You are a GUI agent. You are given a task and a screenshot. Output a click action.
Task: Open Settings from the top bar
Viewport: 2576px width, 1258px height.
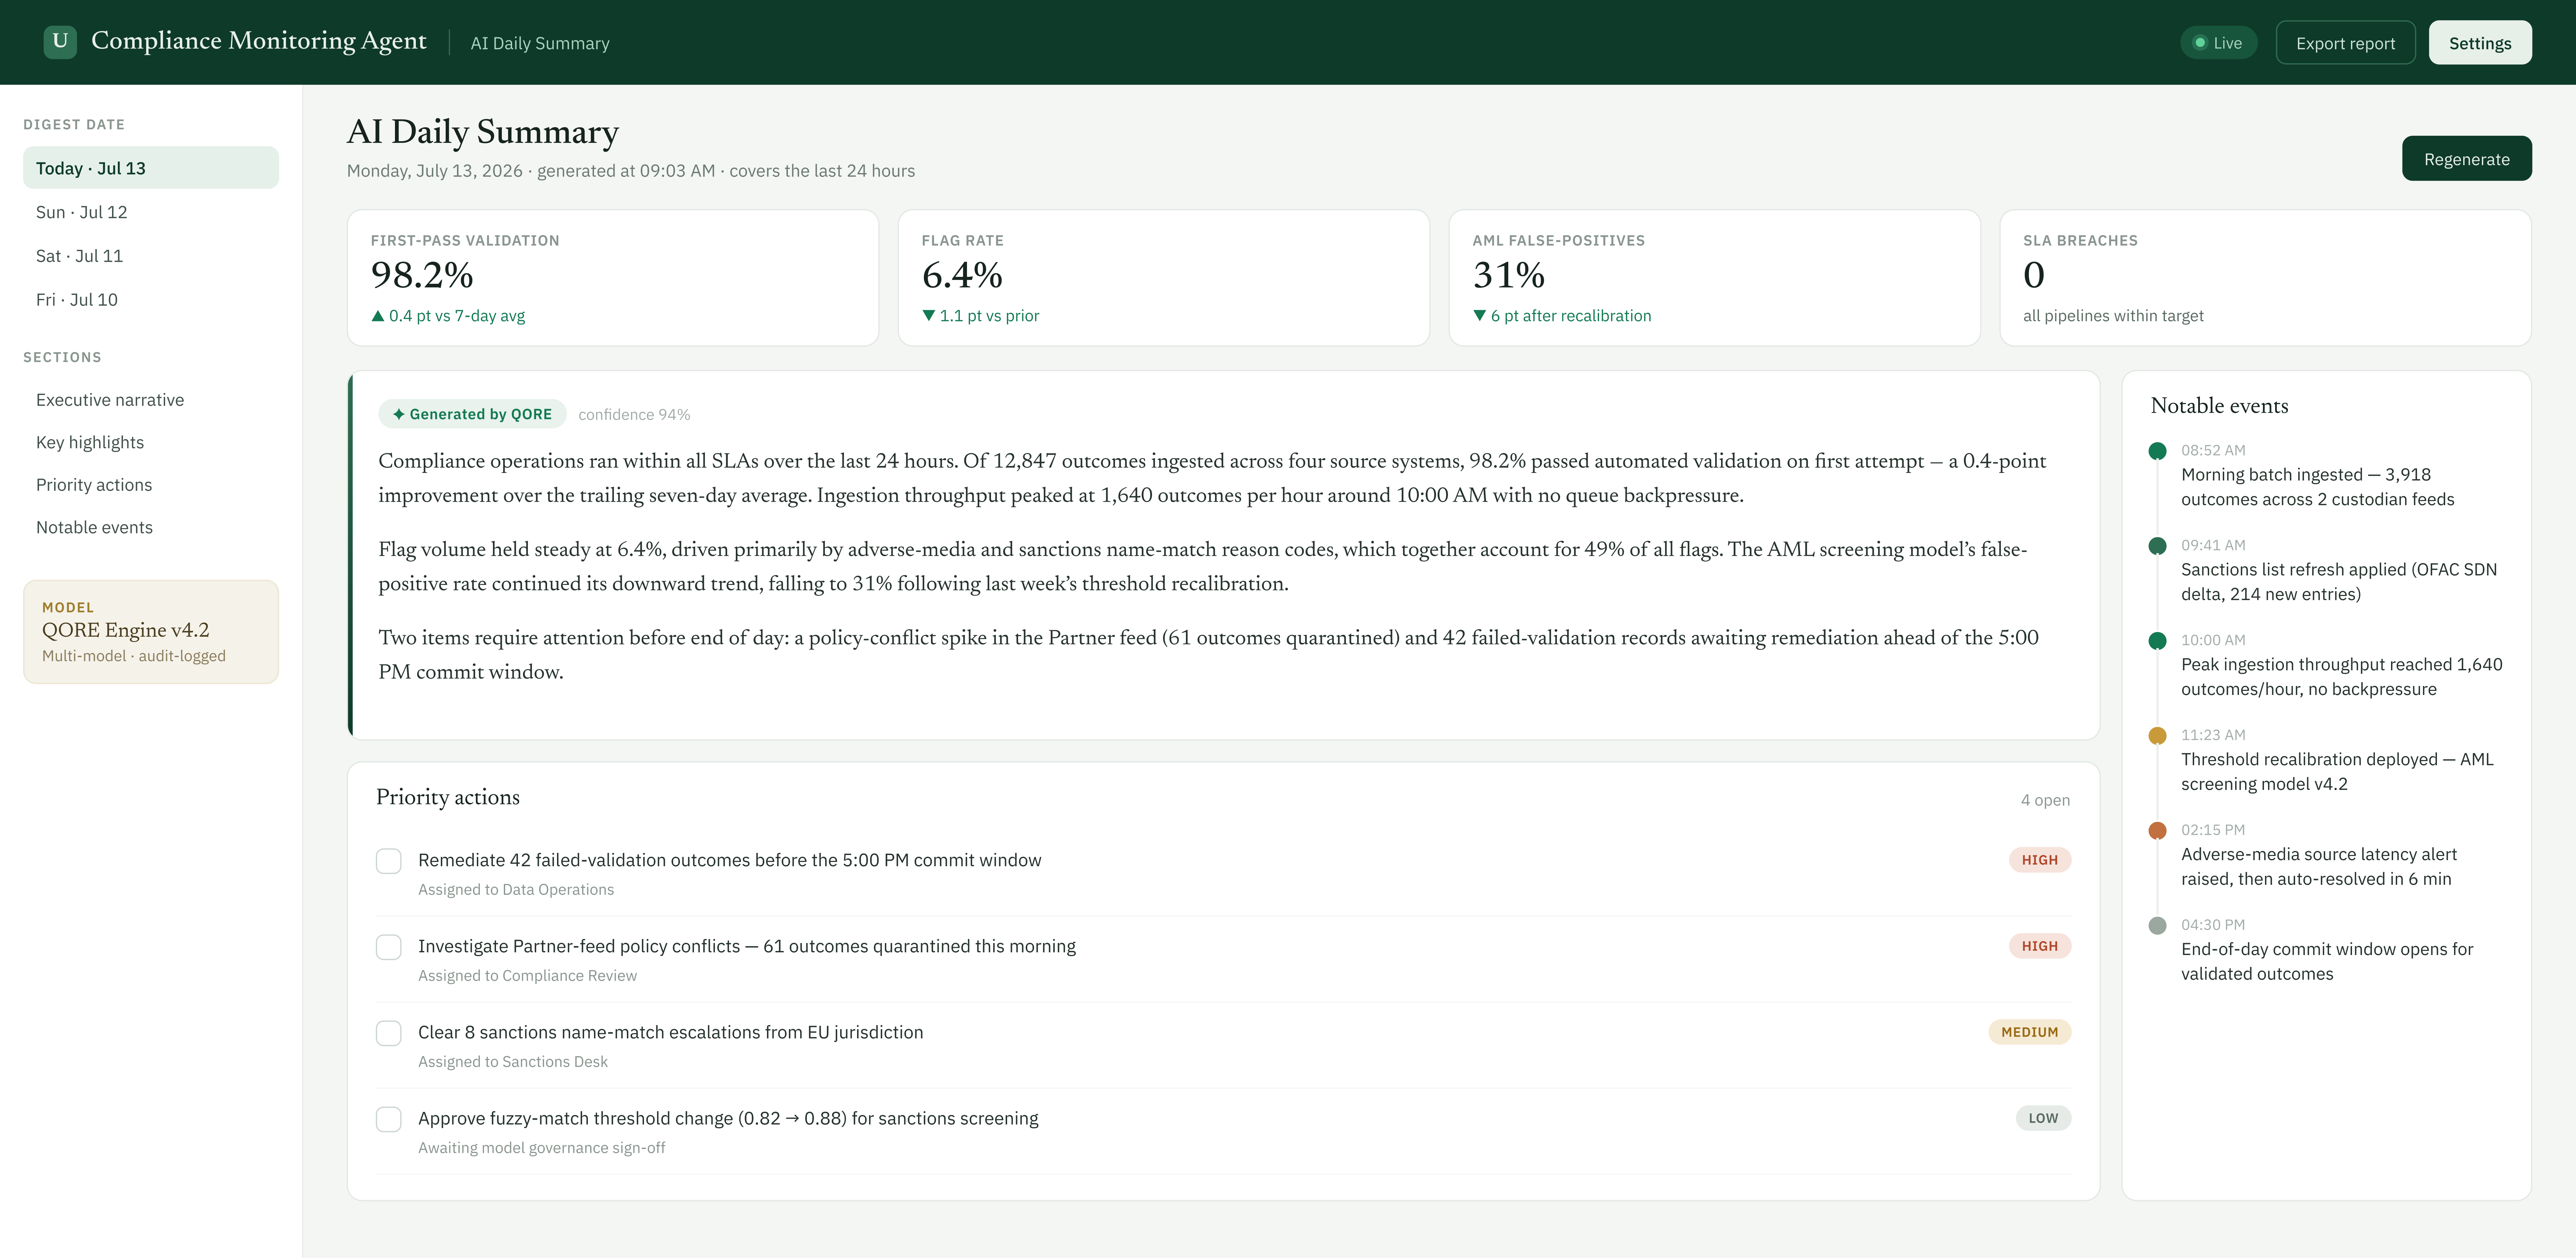(x=2480, y=43)
